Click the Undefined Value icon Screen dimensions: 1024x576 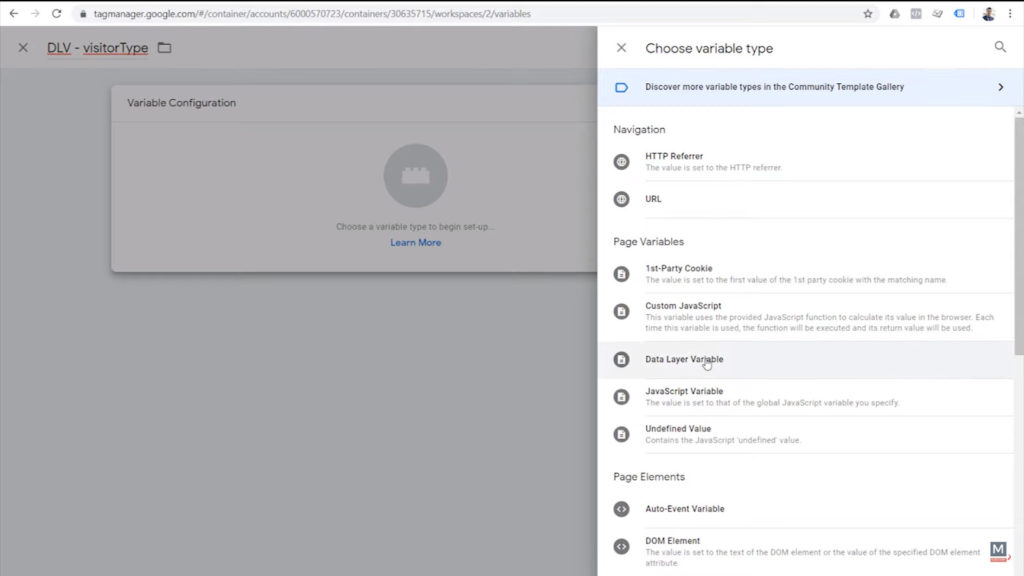coord(621,434)
